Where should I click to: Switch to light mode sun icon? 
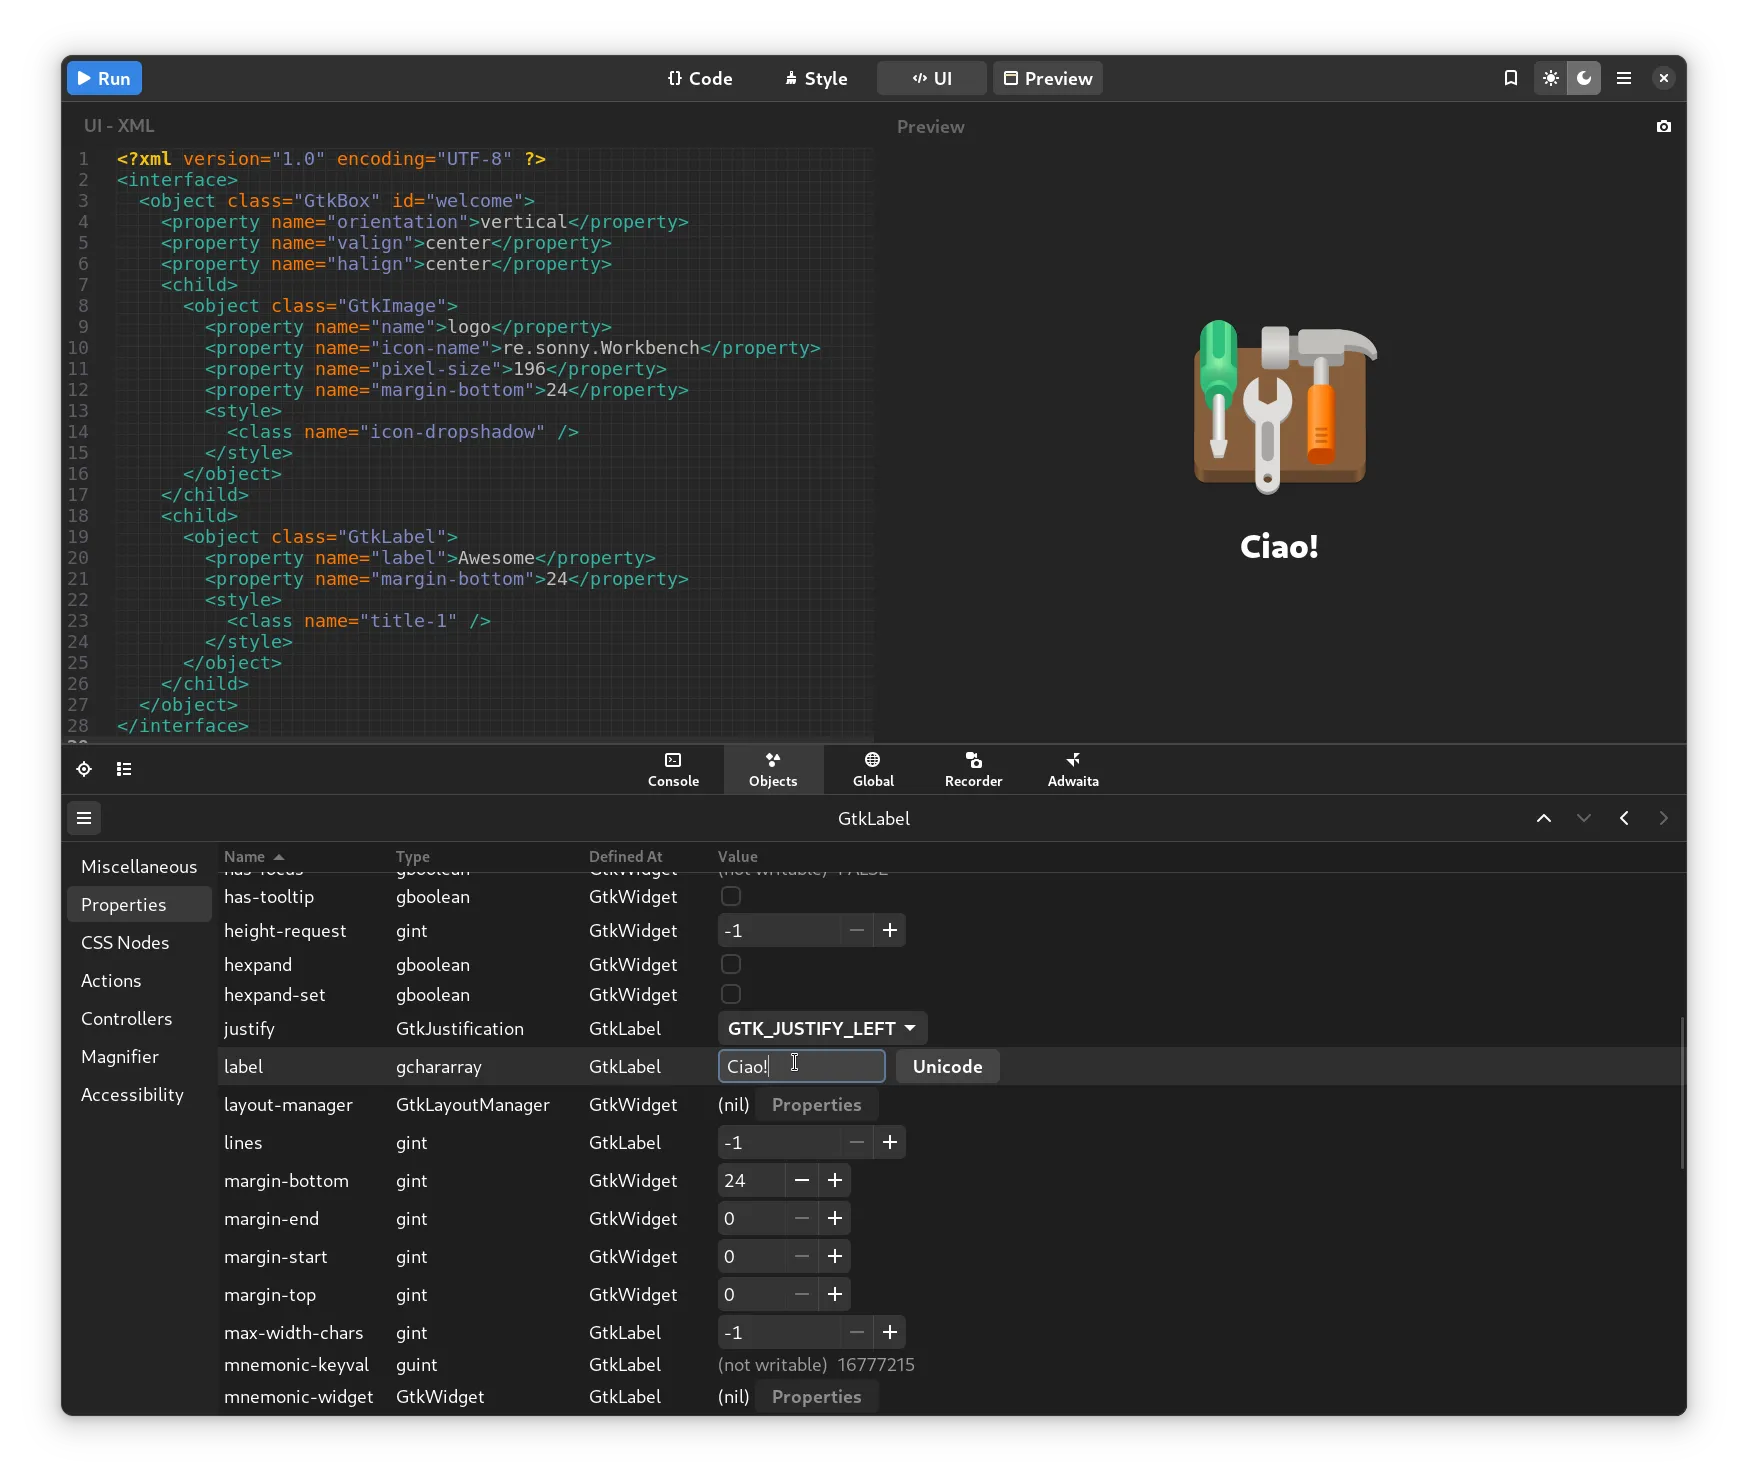click(x=1550, y=78)
